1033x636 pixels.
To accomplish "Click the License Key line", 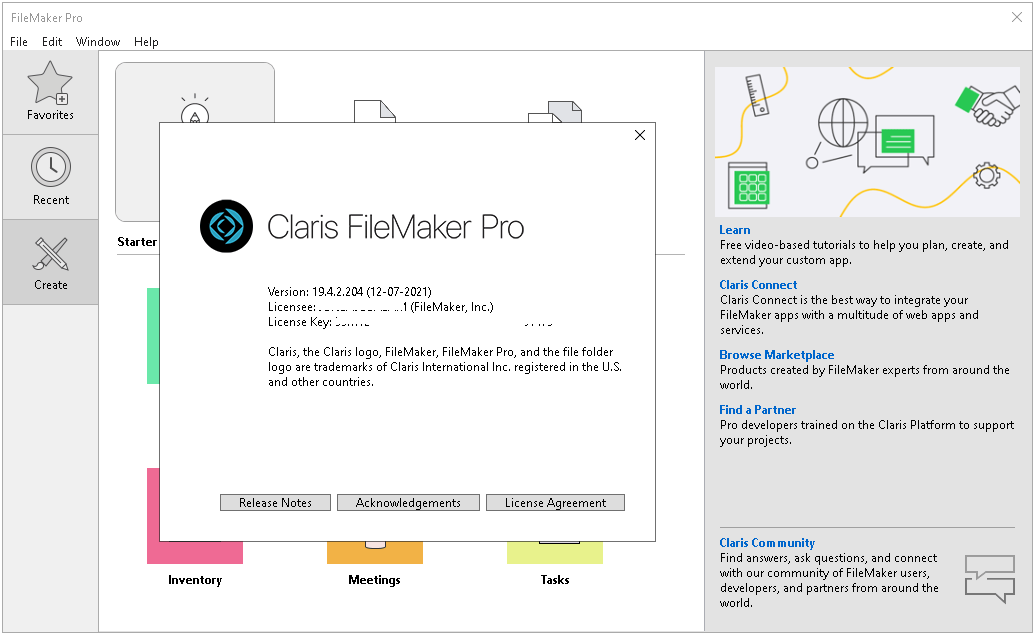I will [x=410, y=322].
